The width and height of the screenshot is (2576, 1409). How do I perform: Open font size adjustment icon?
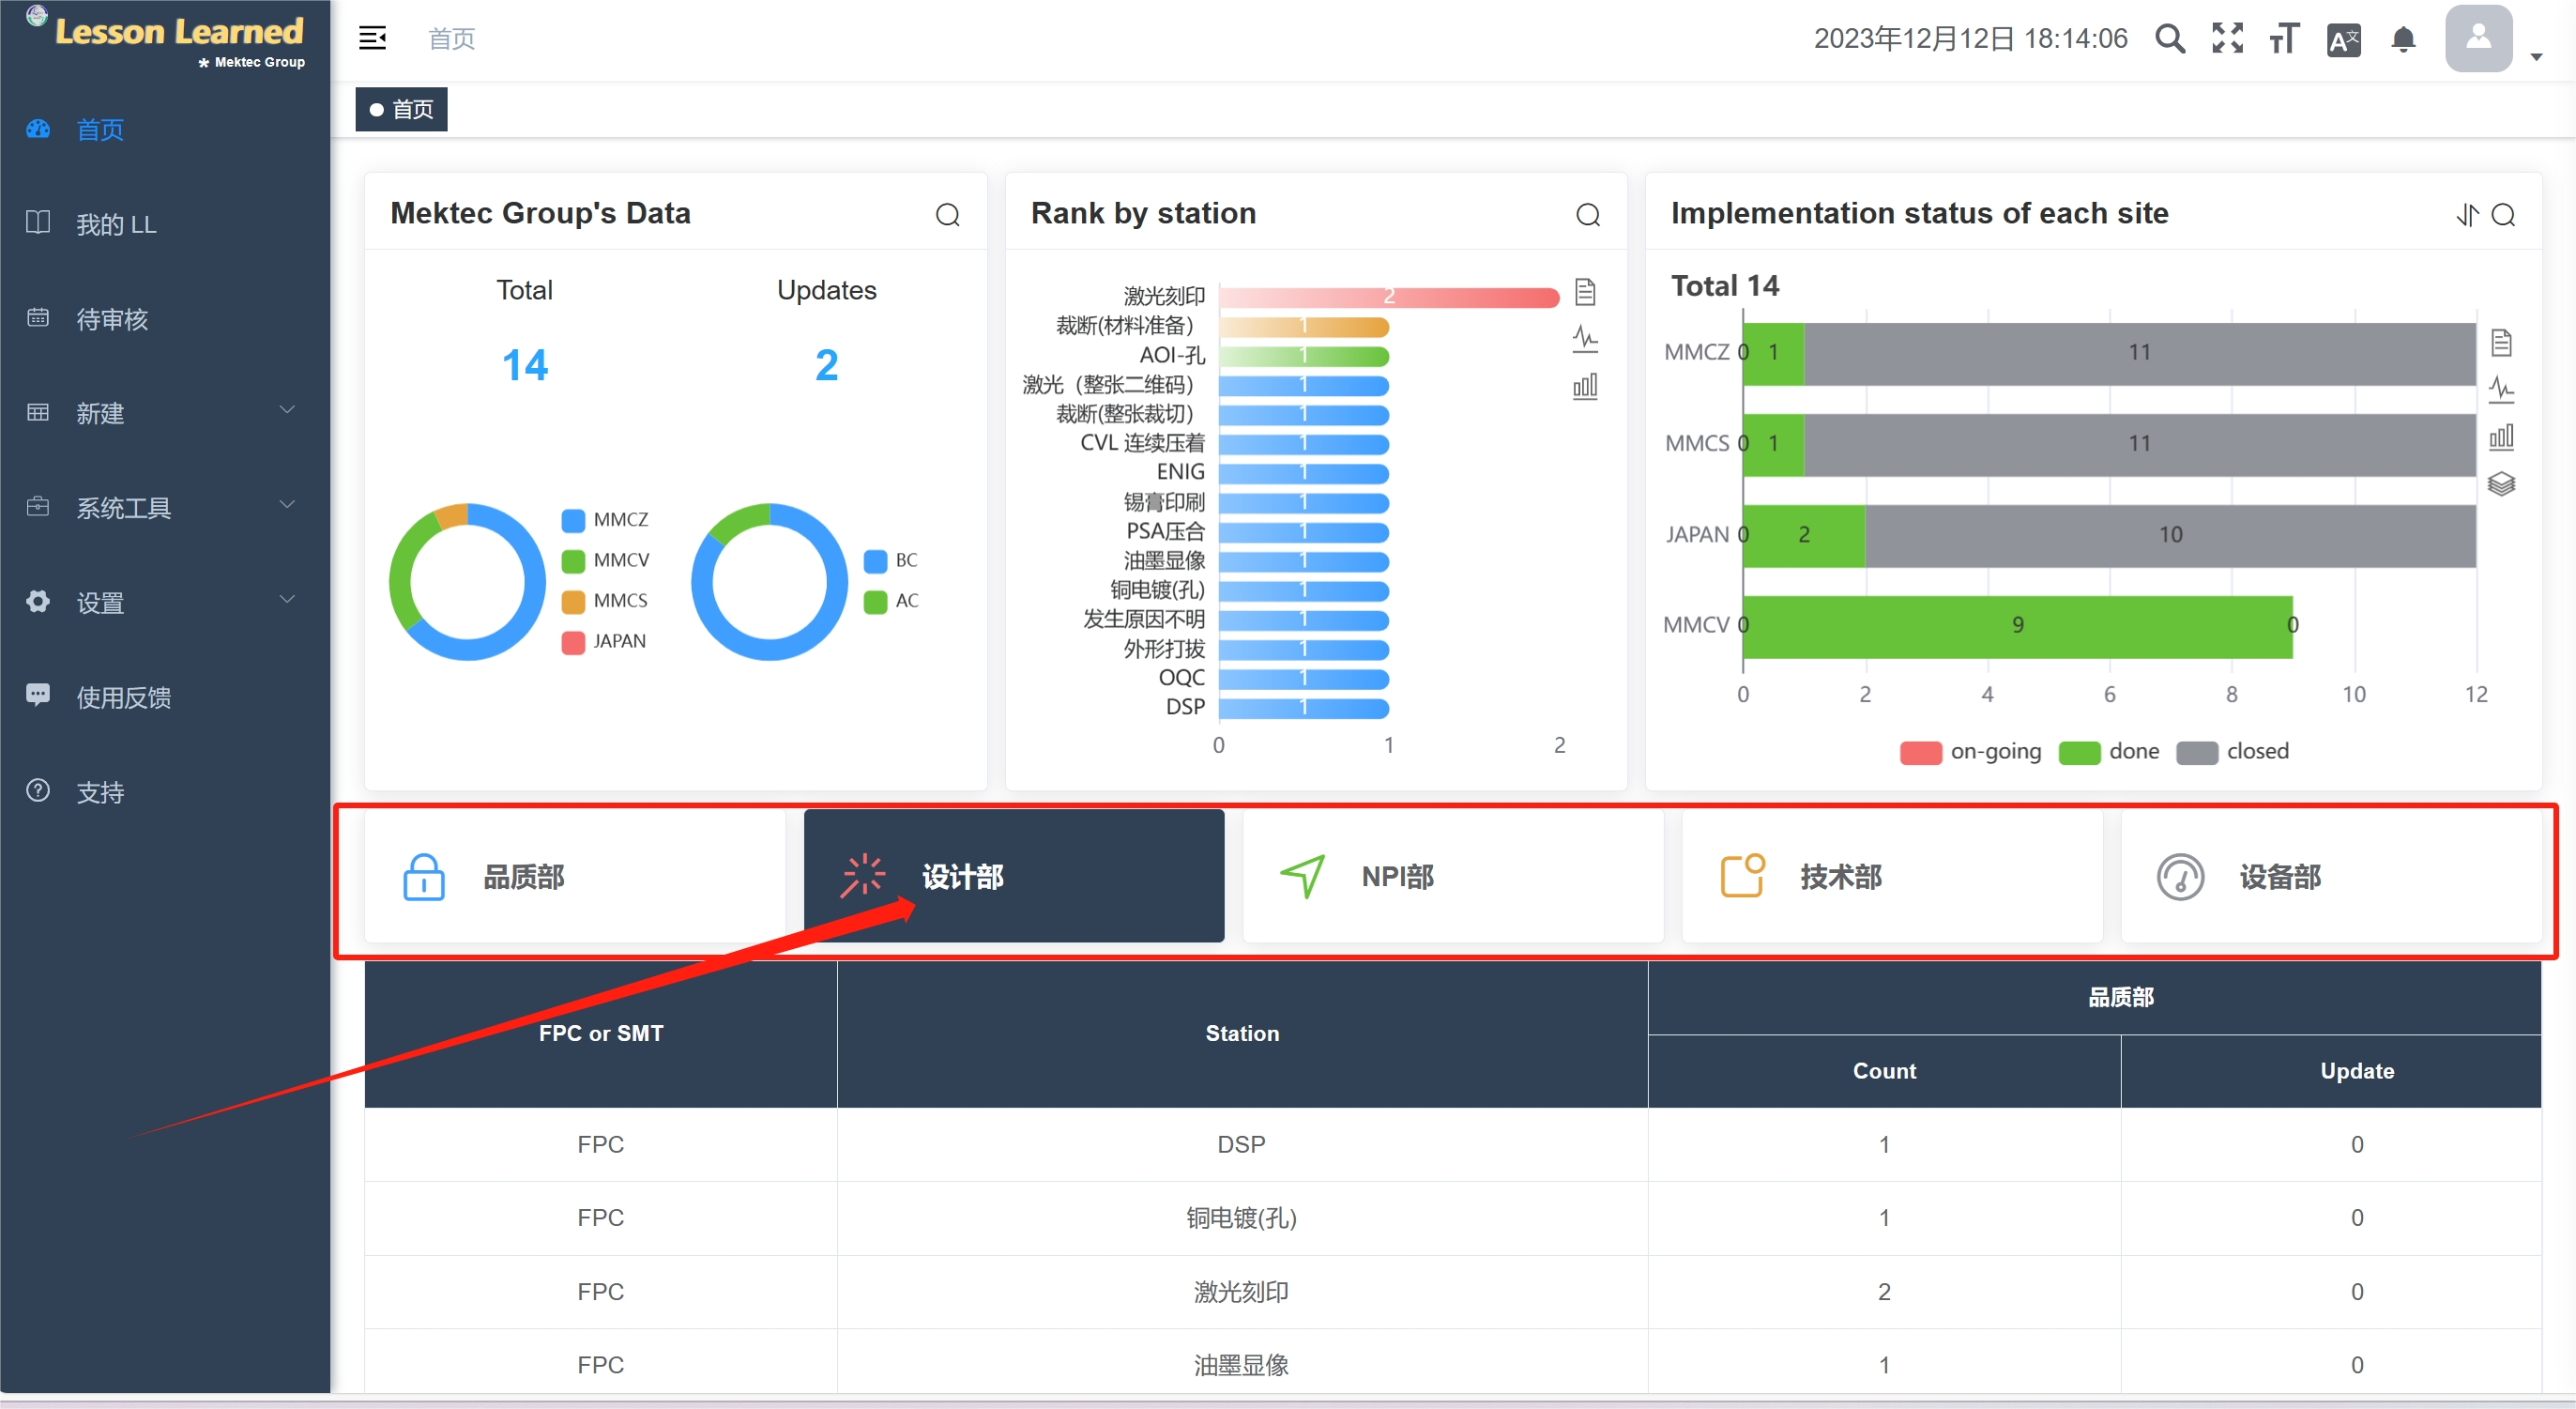click(x=2284, y=39)
